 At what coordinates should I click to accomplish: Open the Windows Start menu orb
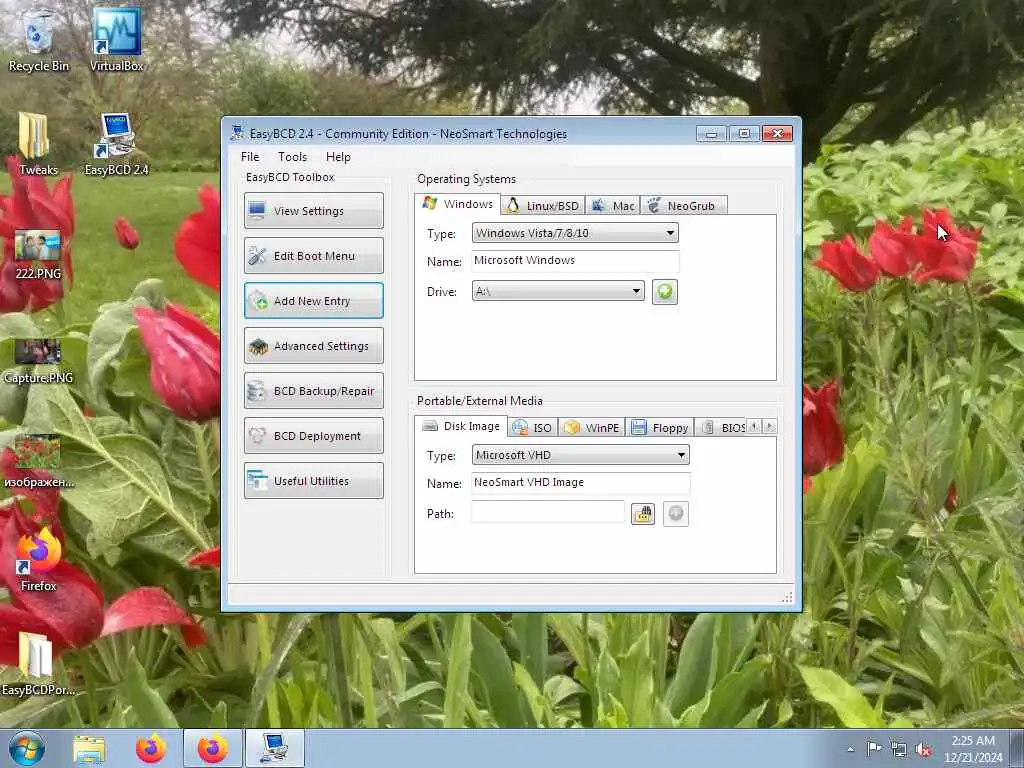27,748
